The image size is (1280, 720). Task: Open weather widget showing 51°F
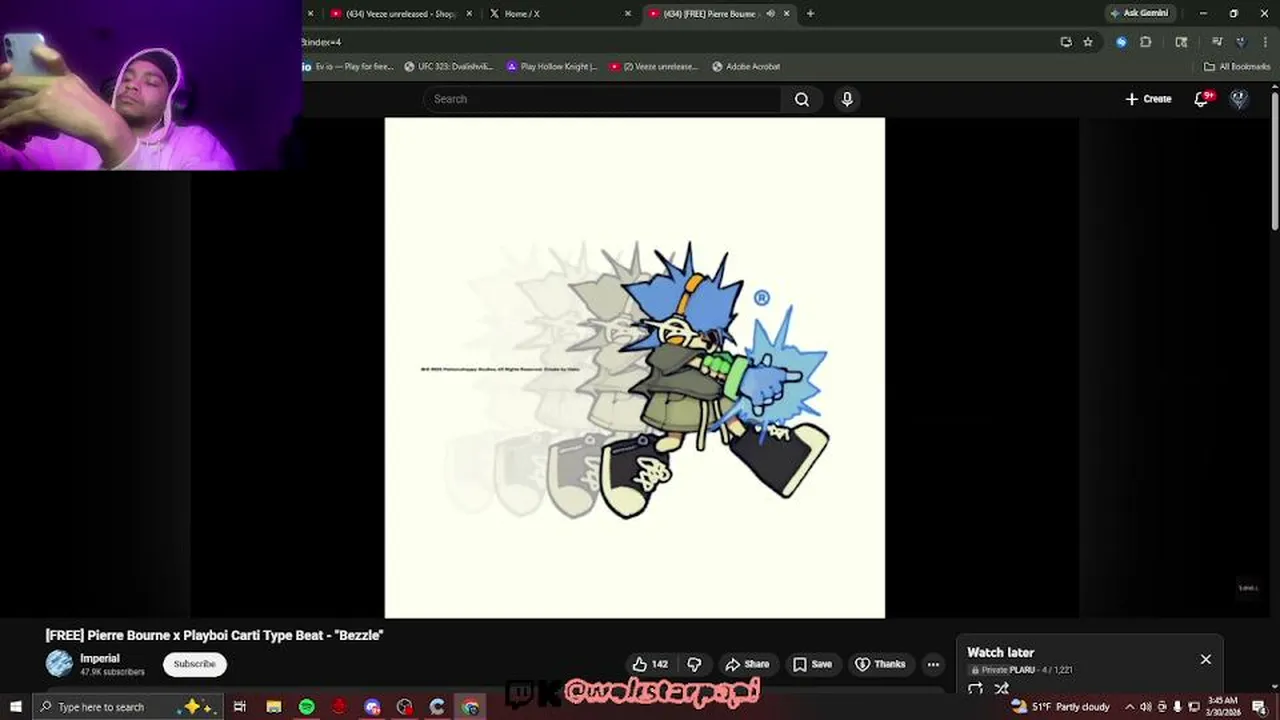tap(1060, 707)
